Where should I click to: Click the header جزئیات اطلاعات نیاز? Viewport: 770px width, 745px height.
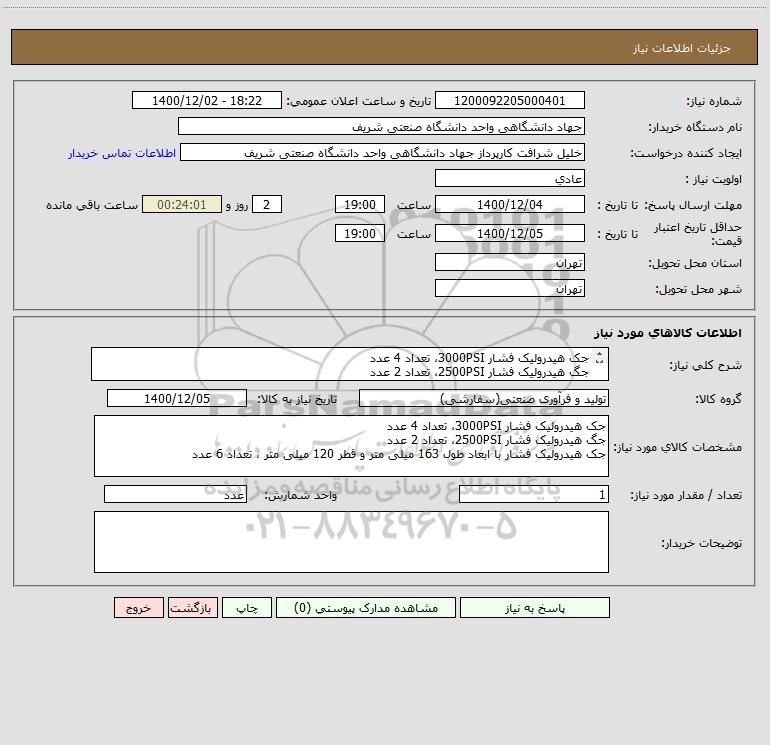[x=682, y=48]
